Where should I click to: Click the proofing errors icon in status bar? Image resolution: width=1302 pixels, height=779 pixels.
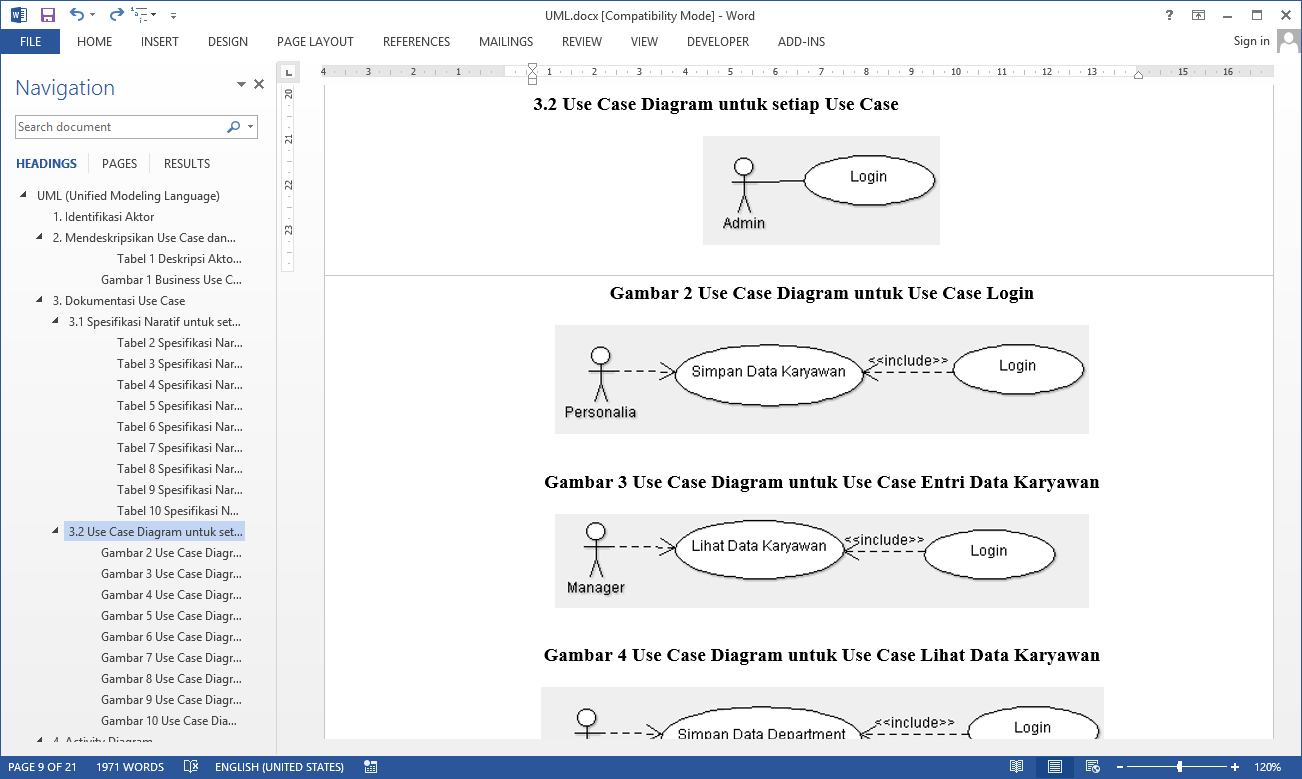click(x=191, y=767)
